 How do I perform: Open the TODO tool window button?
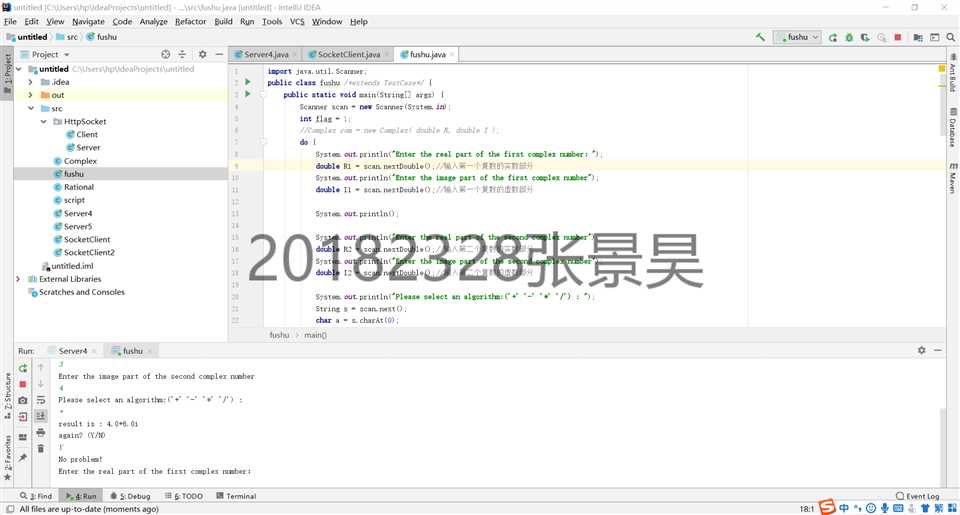[184, 496]
